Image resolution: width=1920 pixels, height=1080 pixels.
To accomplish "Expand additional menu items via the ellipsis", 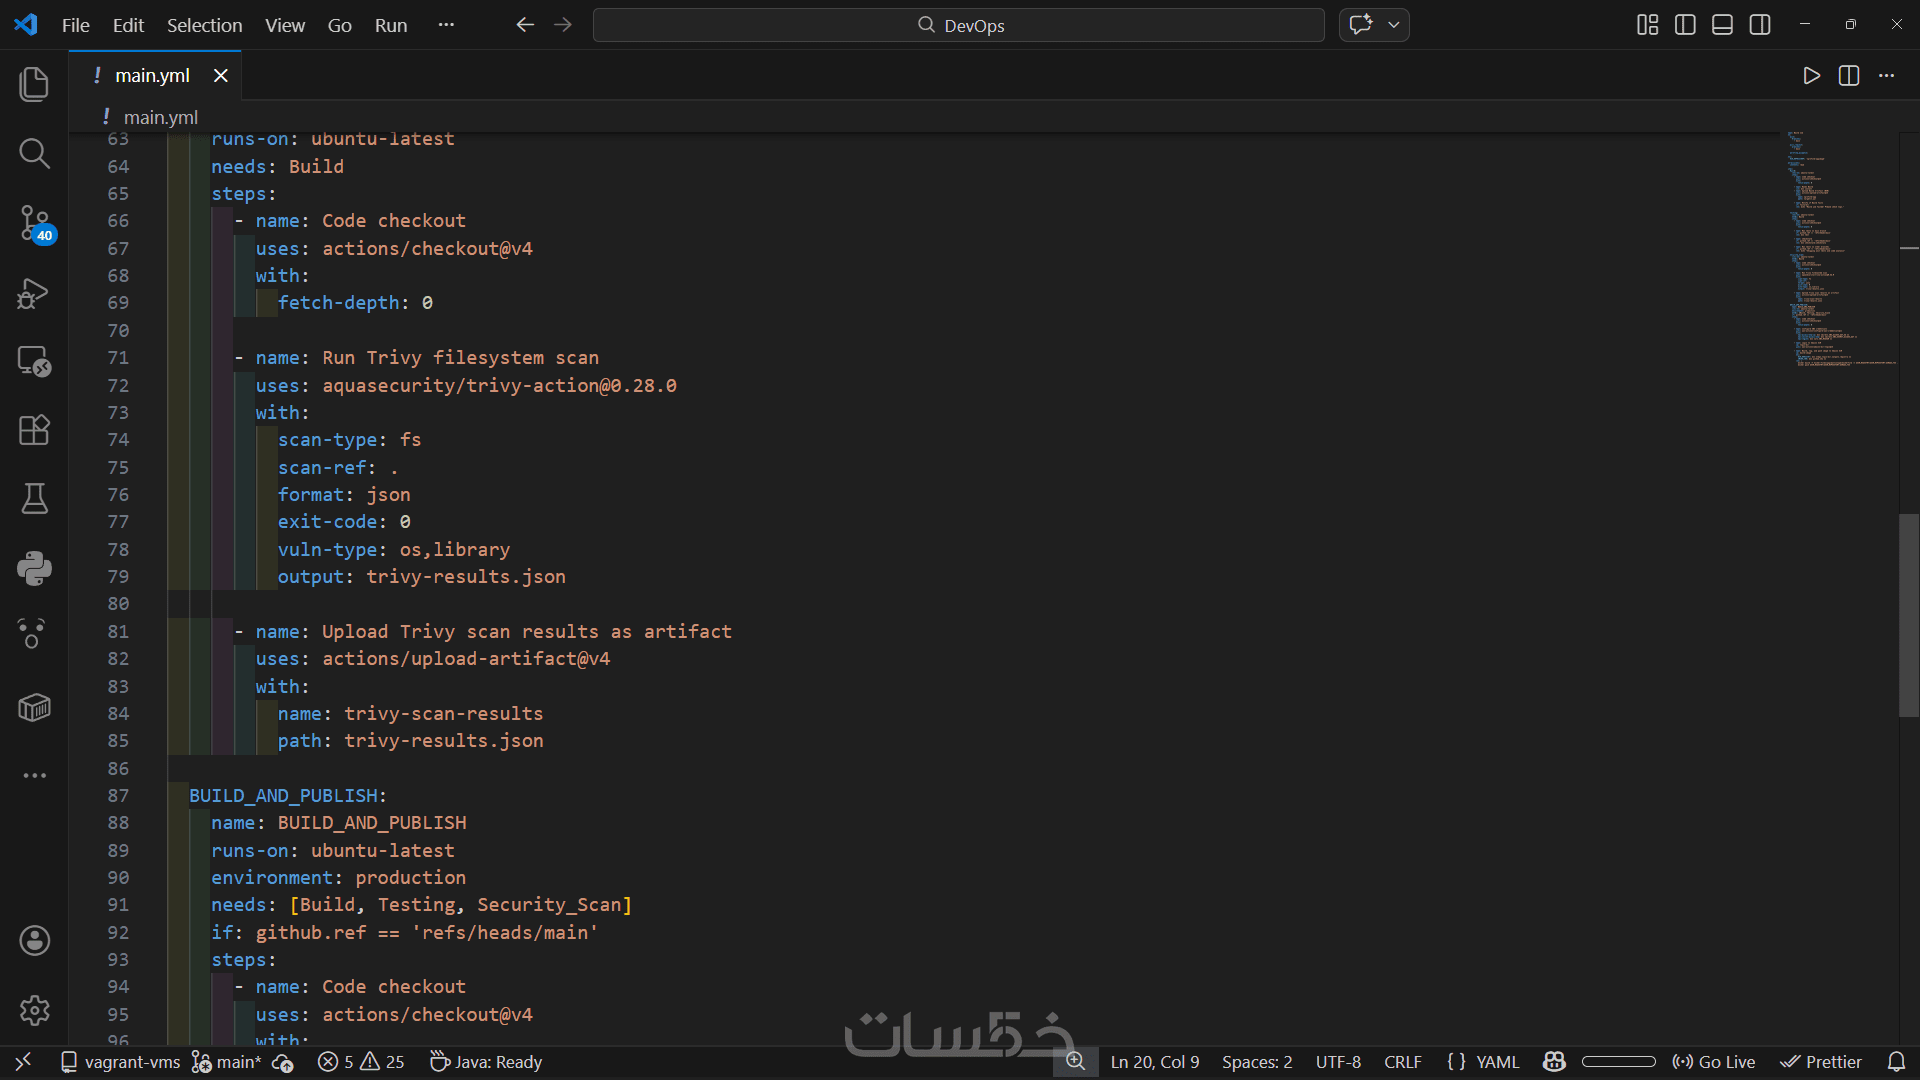I will coord(446,25).
